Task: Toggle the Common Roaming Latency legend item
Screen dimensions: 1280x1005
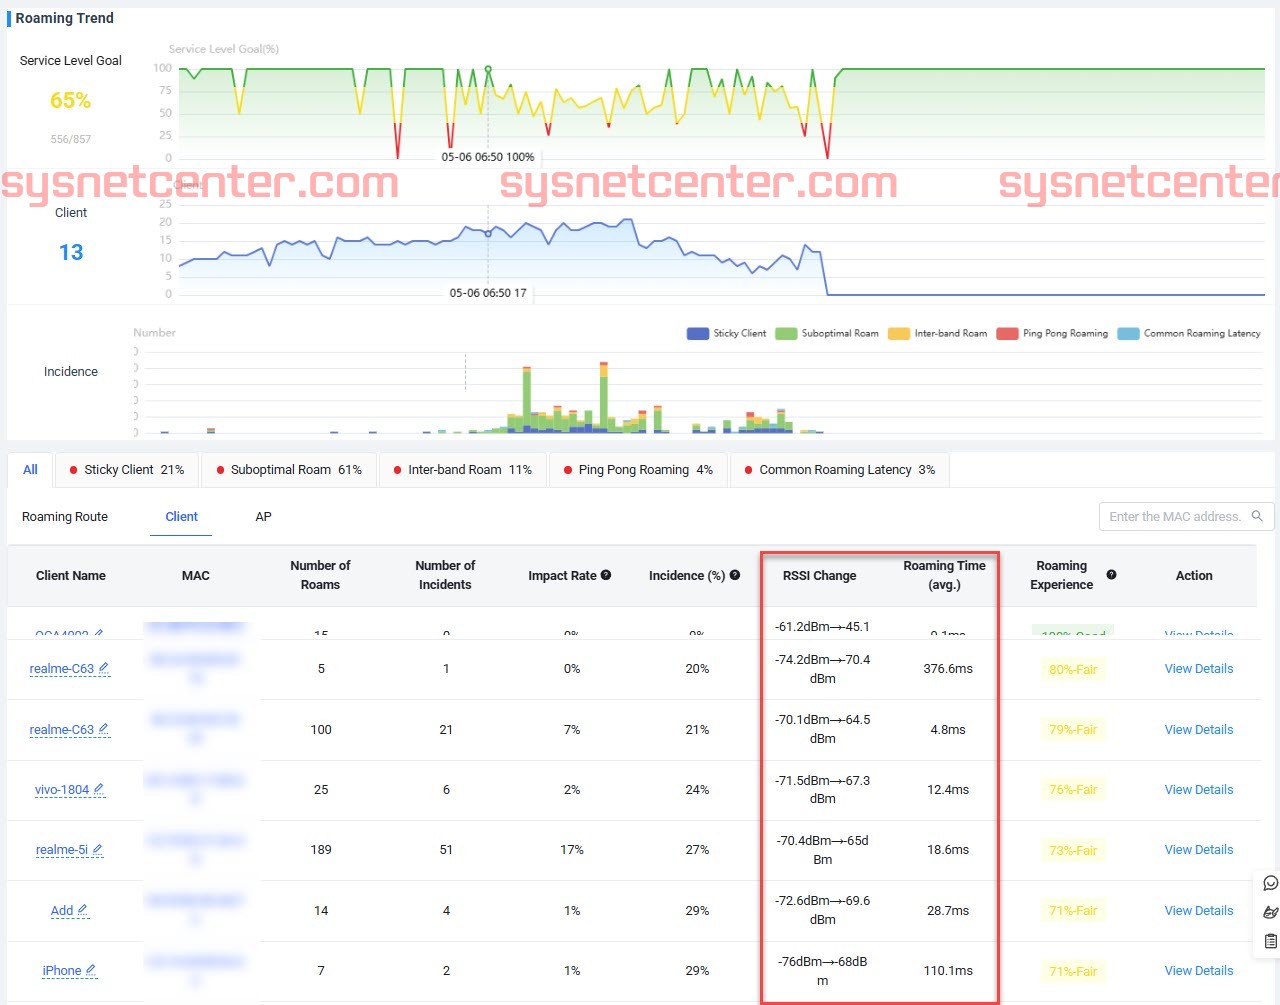Action: [1189, 333]
